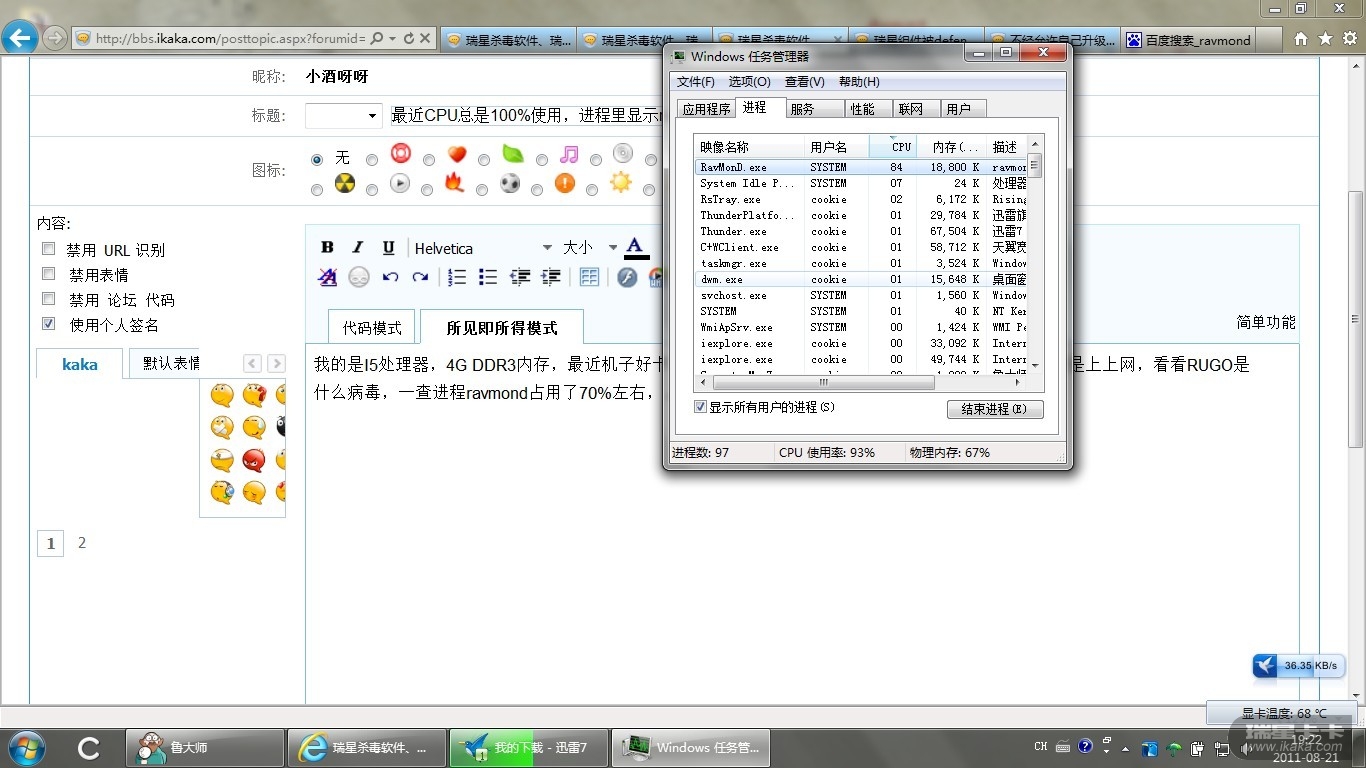Redo the last edit in the editor
This screenshot has width=1366, height=768.
tap(420, 277)
